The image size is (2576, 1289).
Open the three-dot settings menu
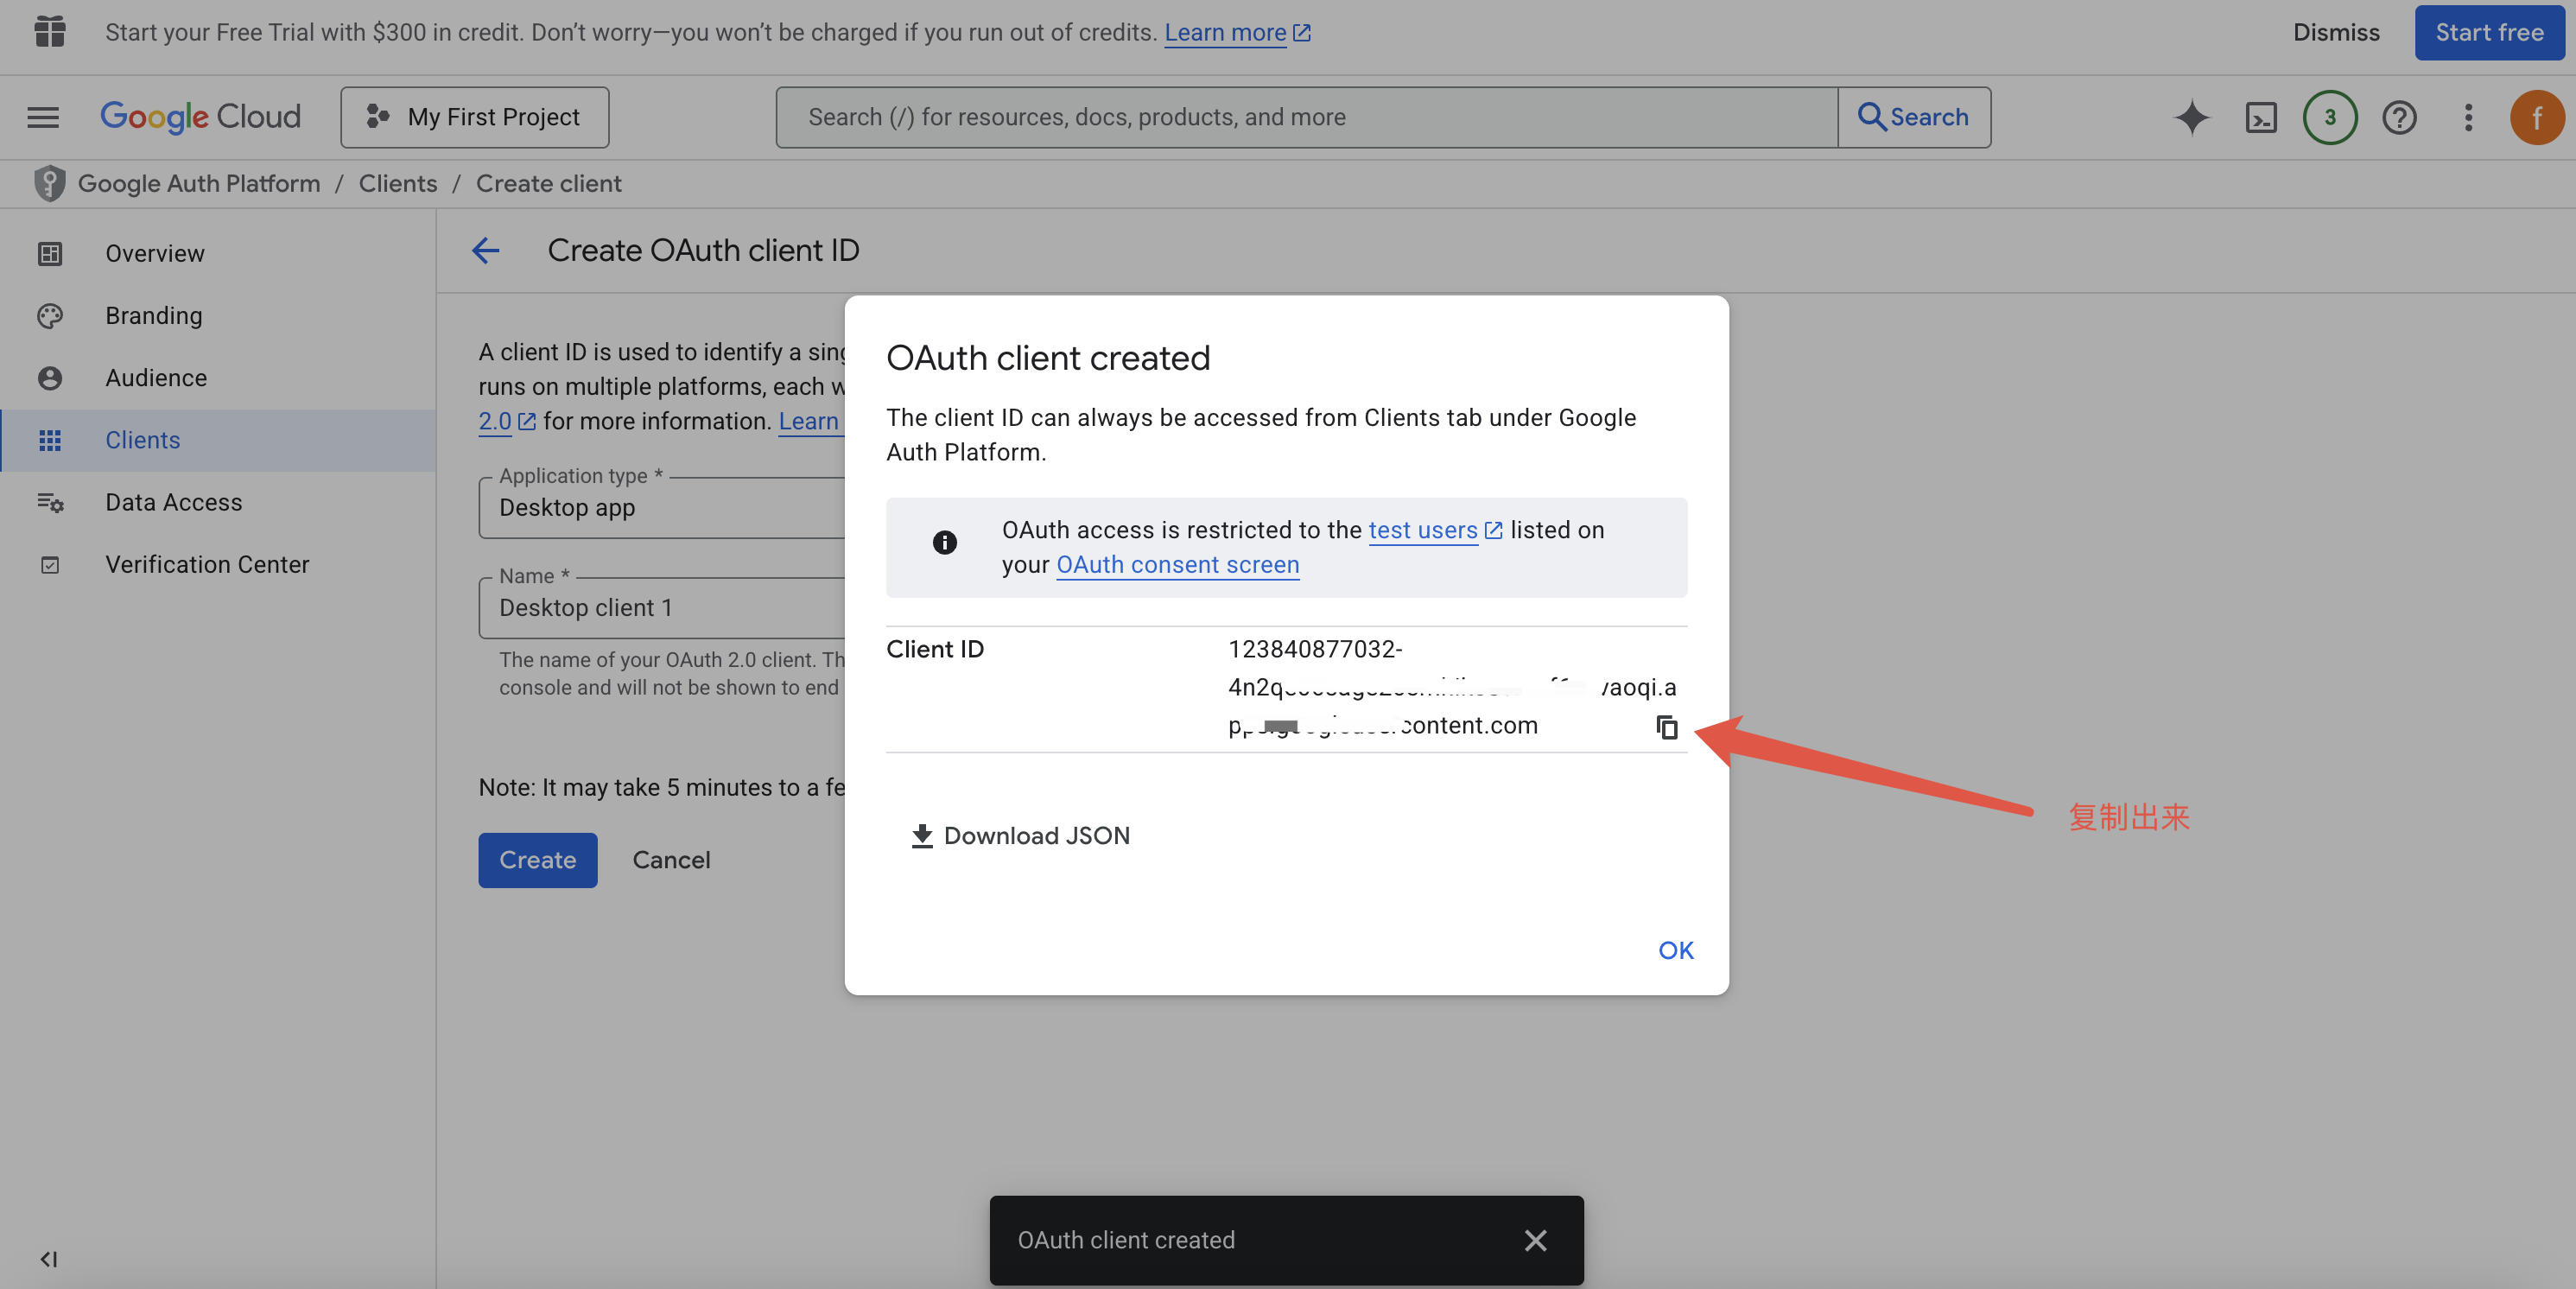tap(2468, 117)
